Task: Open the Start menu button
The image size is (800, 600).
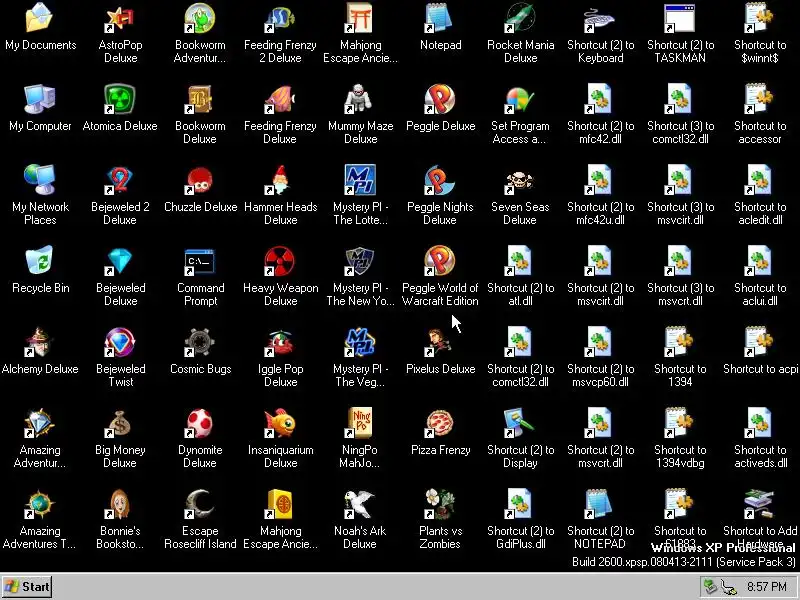Action: tap(27, 587)
